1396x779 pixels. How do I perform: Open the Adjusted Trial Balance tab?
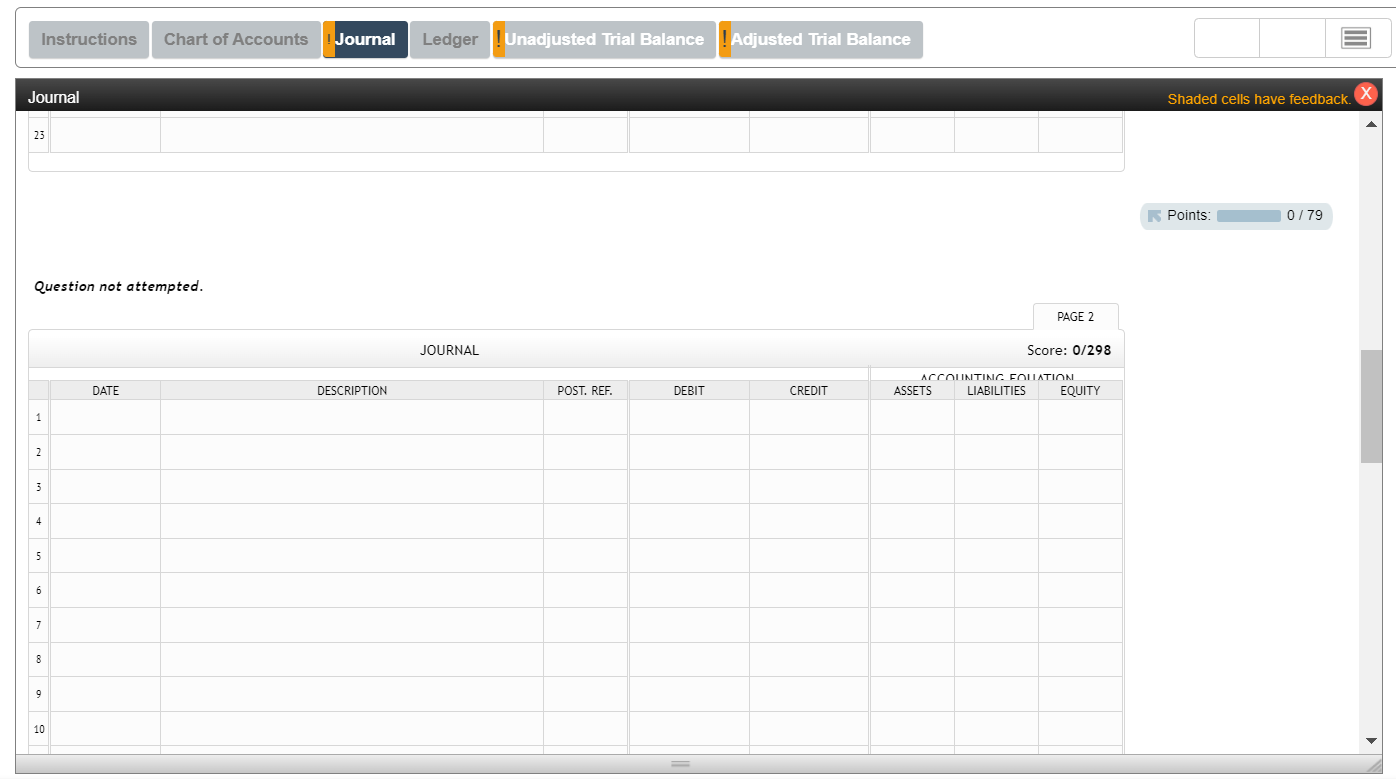(x=821, y=40)
